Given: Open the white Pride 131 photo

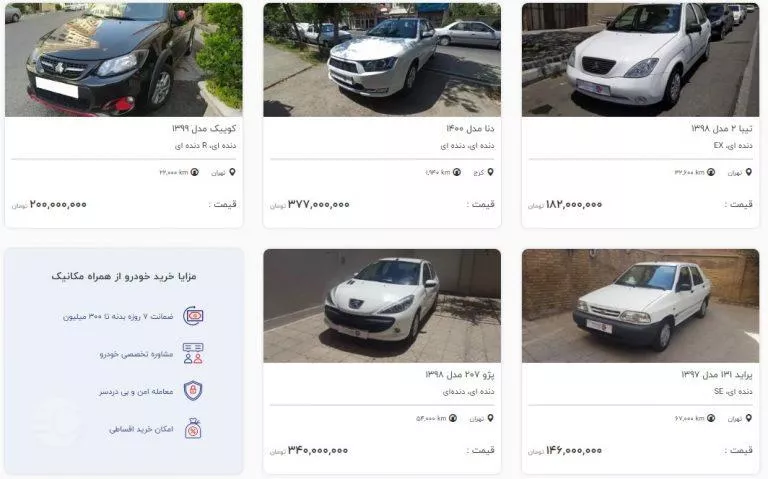Looking at the screenshot, I should (x=641, y=306).
